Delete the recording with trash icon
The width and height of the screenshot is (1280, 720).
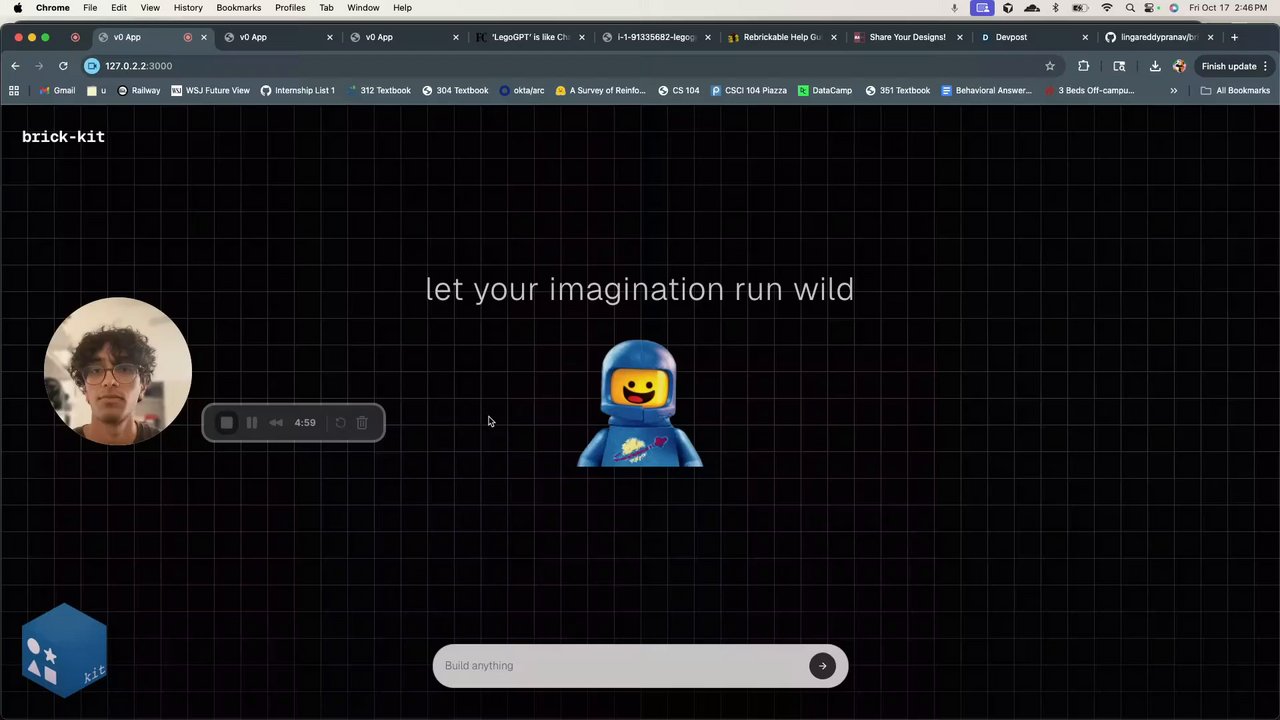coord(362,423)
